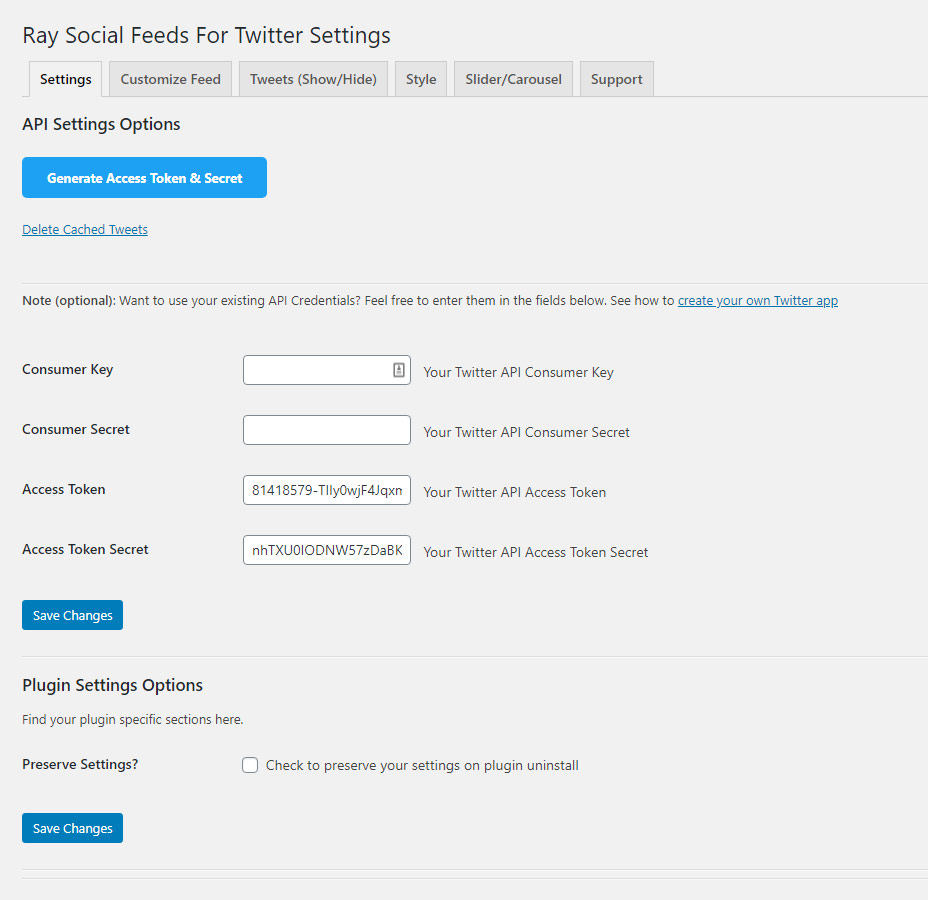Click 'Your Twitter API Access Token' description

514,492
